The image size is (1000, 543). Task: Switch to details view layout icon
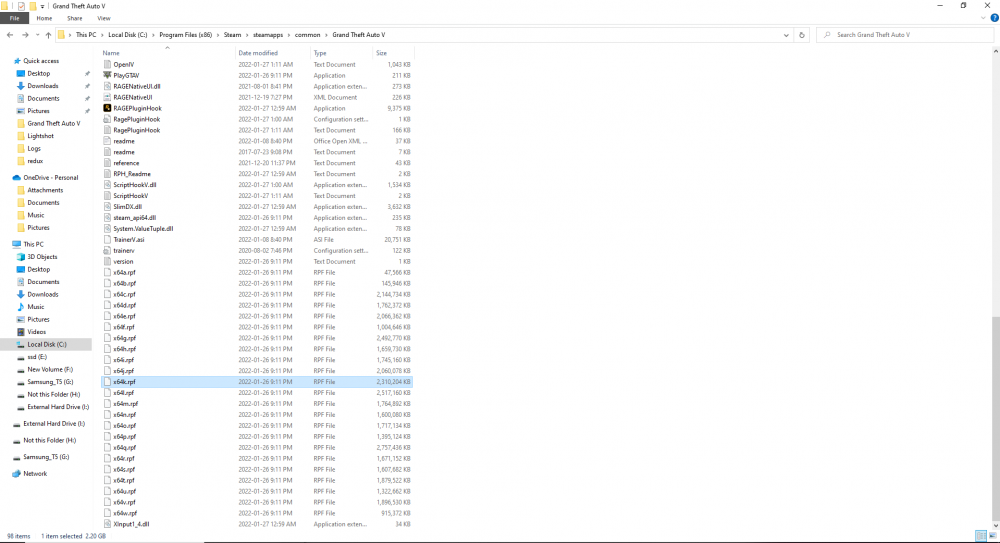coord(981,536)
